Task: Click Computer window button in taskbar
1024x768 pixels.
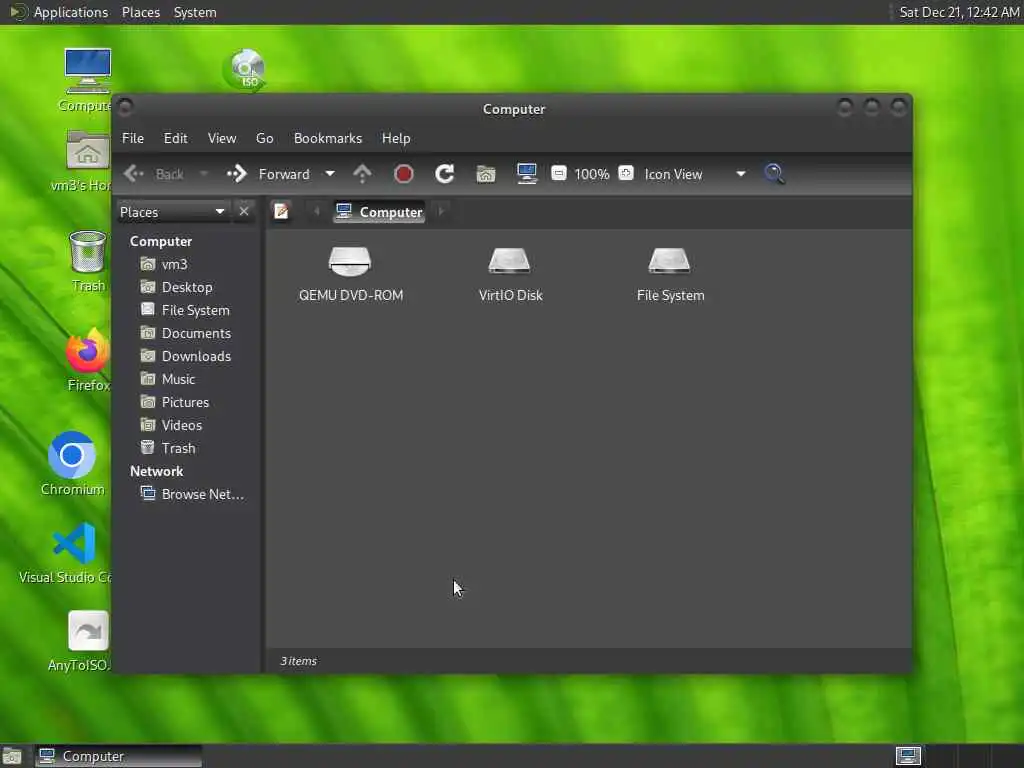Action: click(x=119, y=756)
